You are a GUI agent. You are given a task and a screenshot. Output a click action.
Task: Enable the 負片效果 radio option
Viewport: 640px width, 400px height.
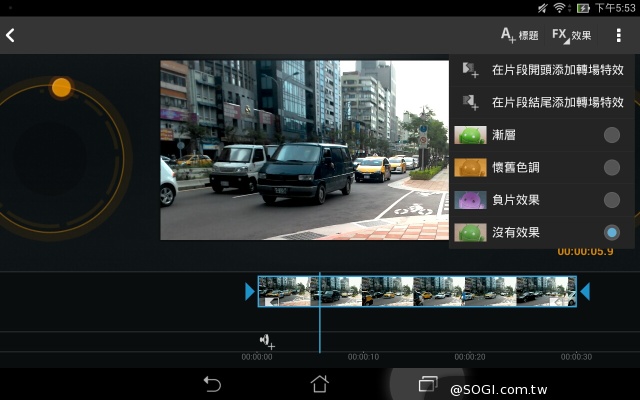coord(612,200)
